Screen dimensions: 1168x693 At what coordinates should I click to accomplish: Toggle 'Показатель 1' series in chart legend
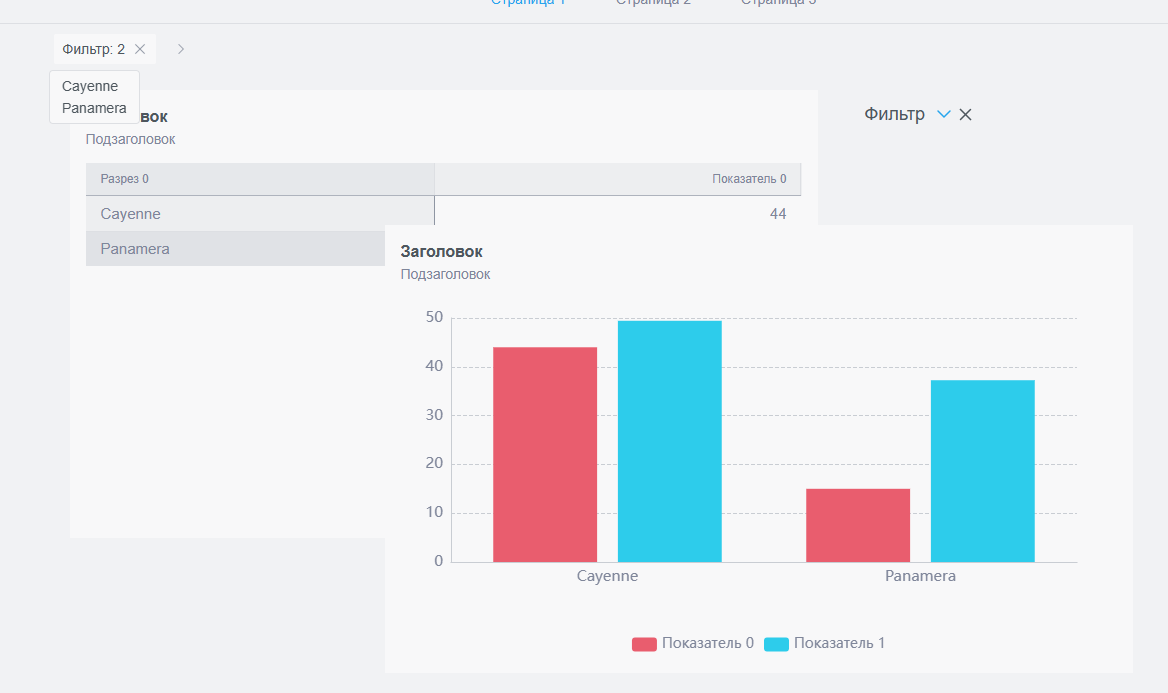(825, 643)
